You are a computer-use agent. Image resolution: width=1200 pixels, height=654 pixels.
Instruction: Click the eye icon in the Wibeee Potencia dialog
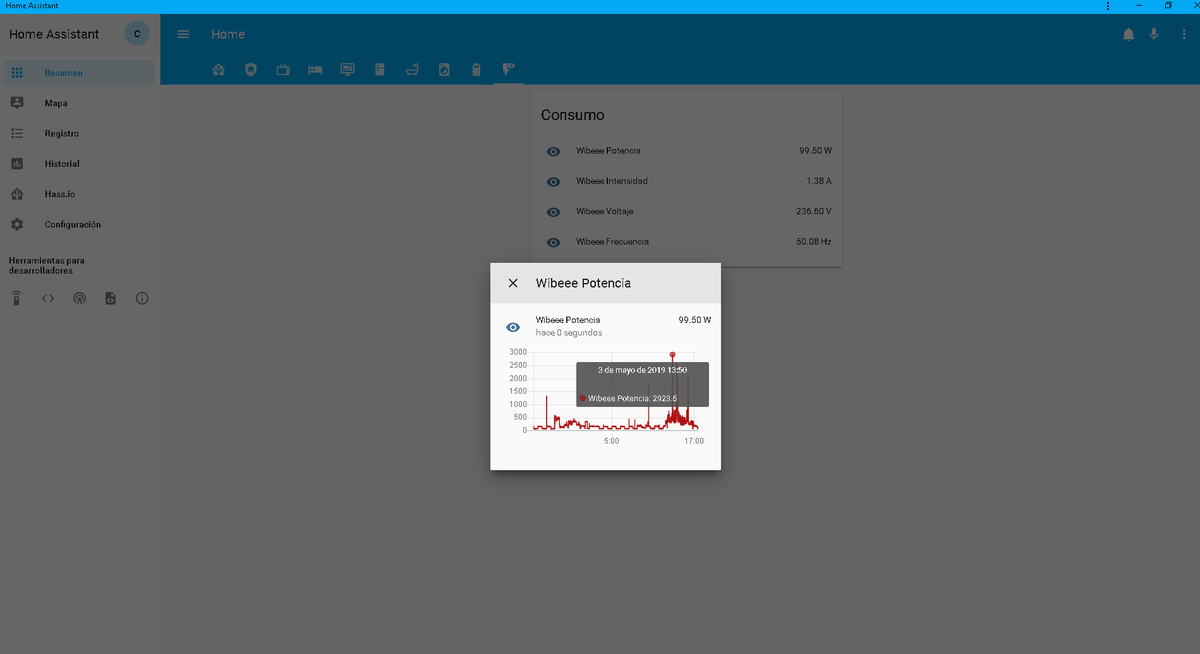[x=513, y=327]
